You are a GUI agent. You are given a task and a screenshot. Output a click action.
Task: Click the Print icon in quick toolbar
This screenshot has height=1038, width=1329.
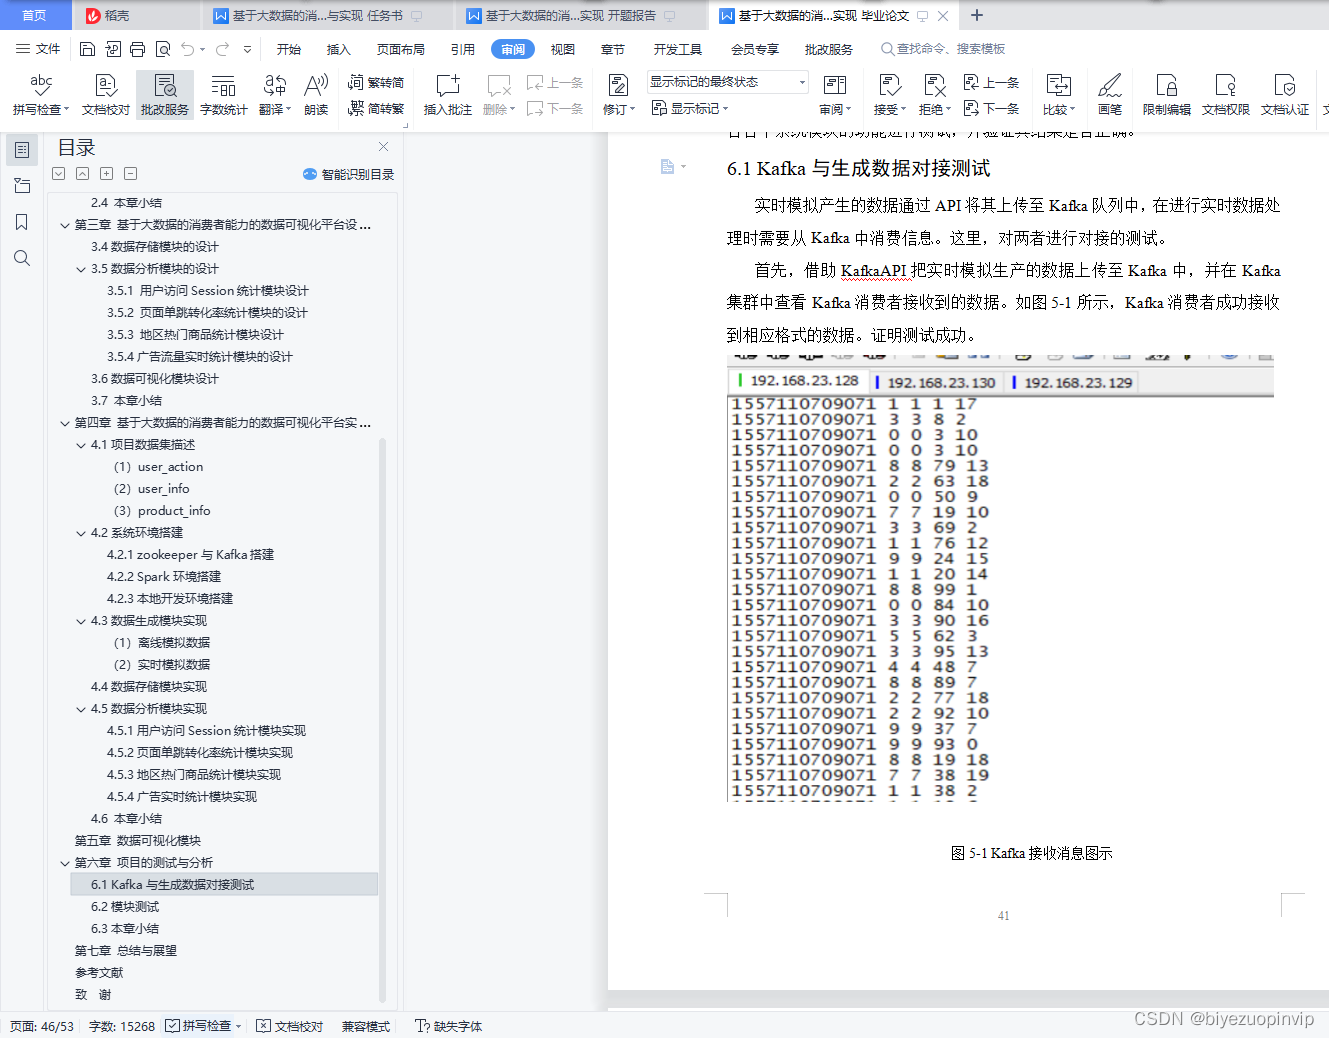(137, 49)
